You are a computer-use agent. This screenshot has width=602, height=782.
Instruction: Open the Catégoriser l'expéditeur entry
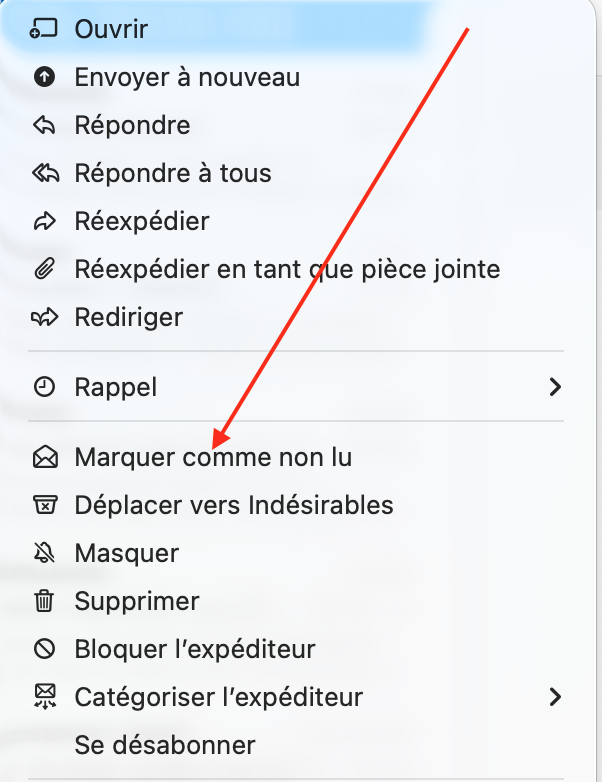[x=218, y=697]
